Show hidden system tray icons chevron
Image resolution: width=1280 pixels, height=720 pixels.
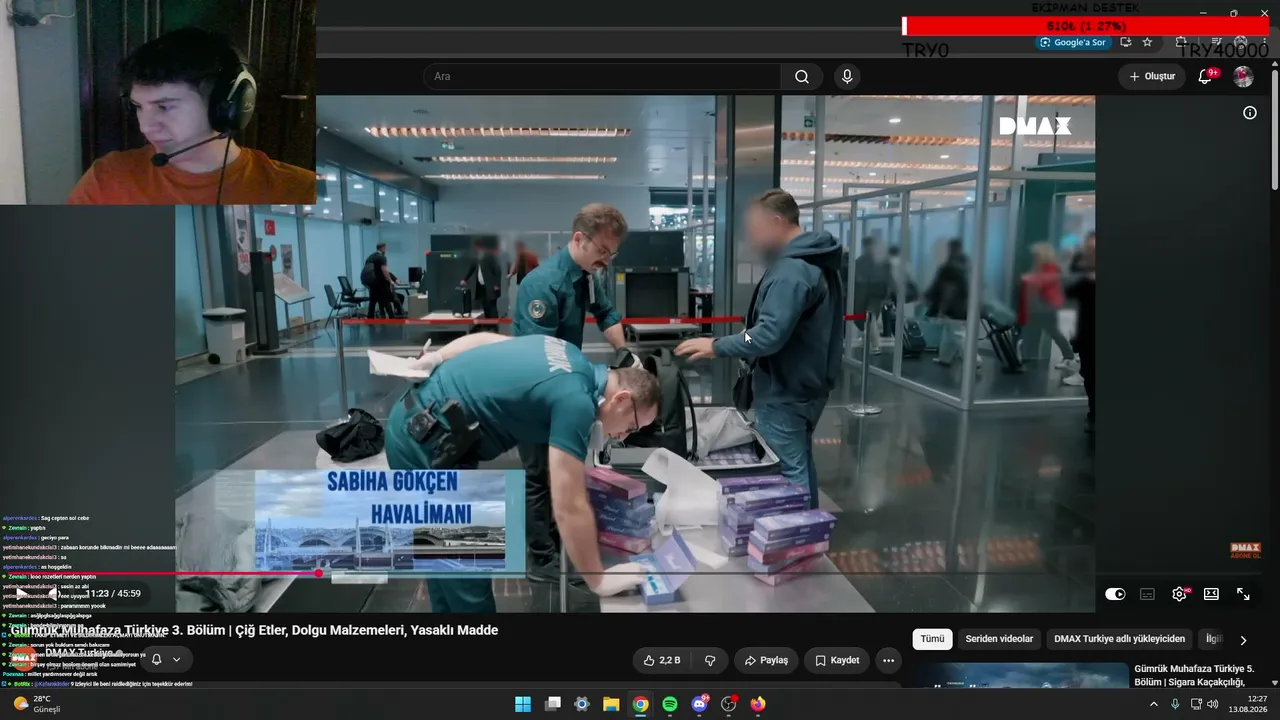point(1153,704)
